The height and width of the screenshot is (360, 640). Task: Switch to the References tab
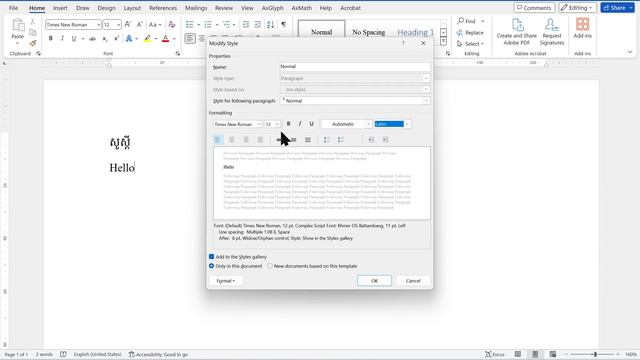pyautogui.click(x=163, y=8)
